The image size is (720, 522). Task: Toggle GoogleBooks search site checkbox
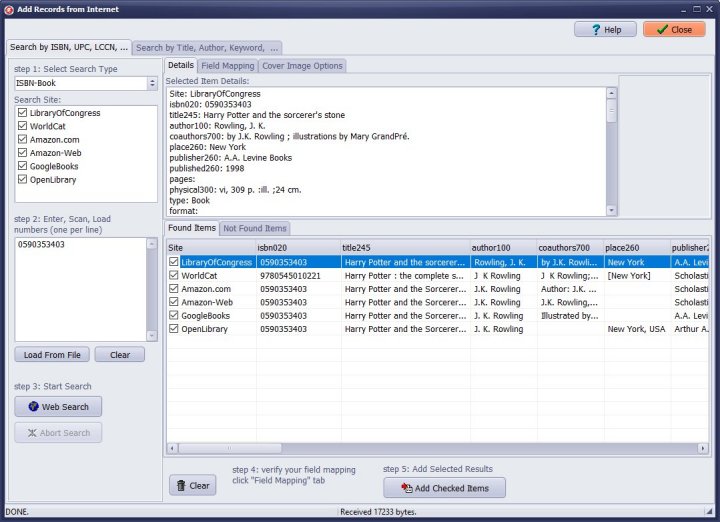[22, 166]
